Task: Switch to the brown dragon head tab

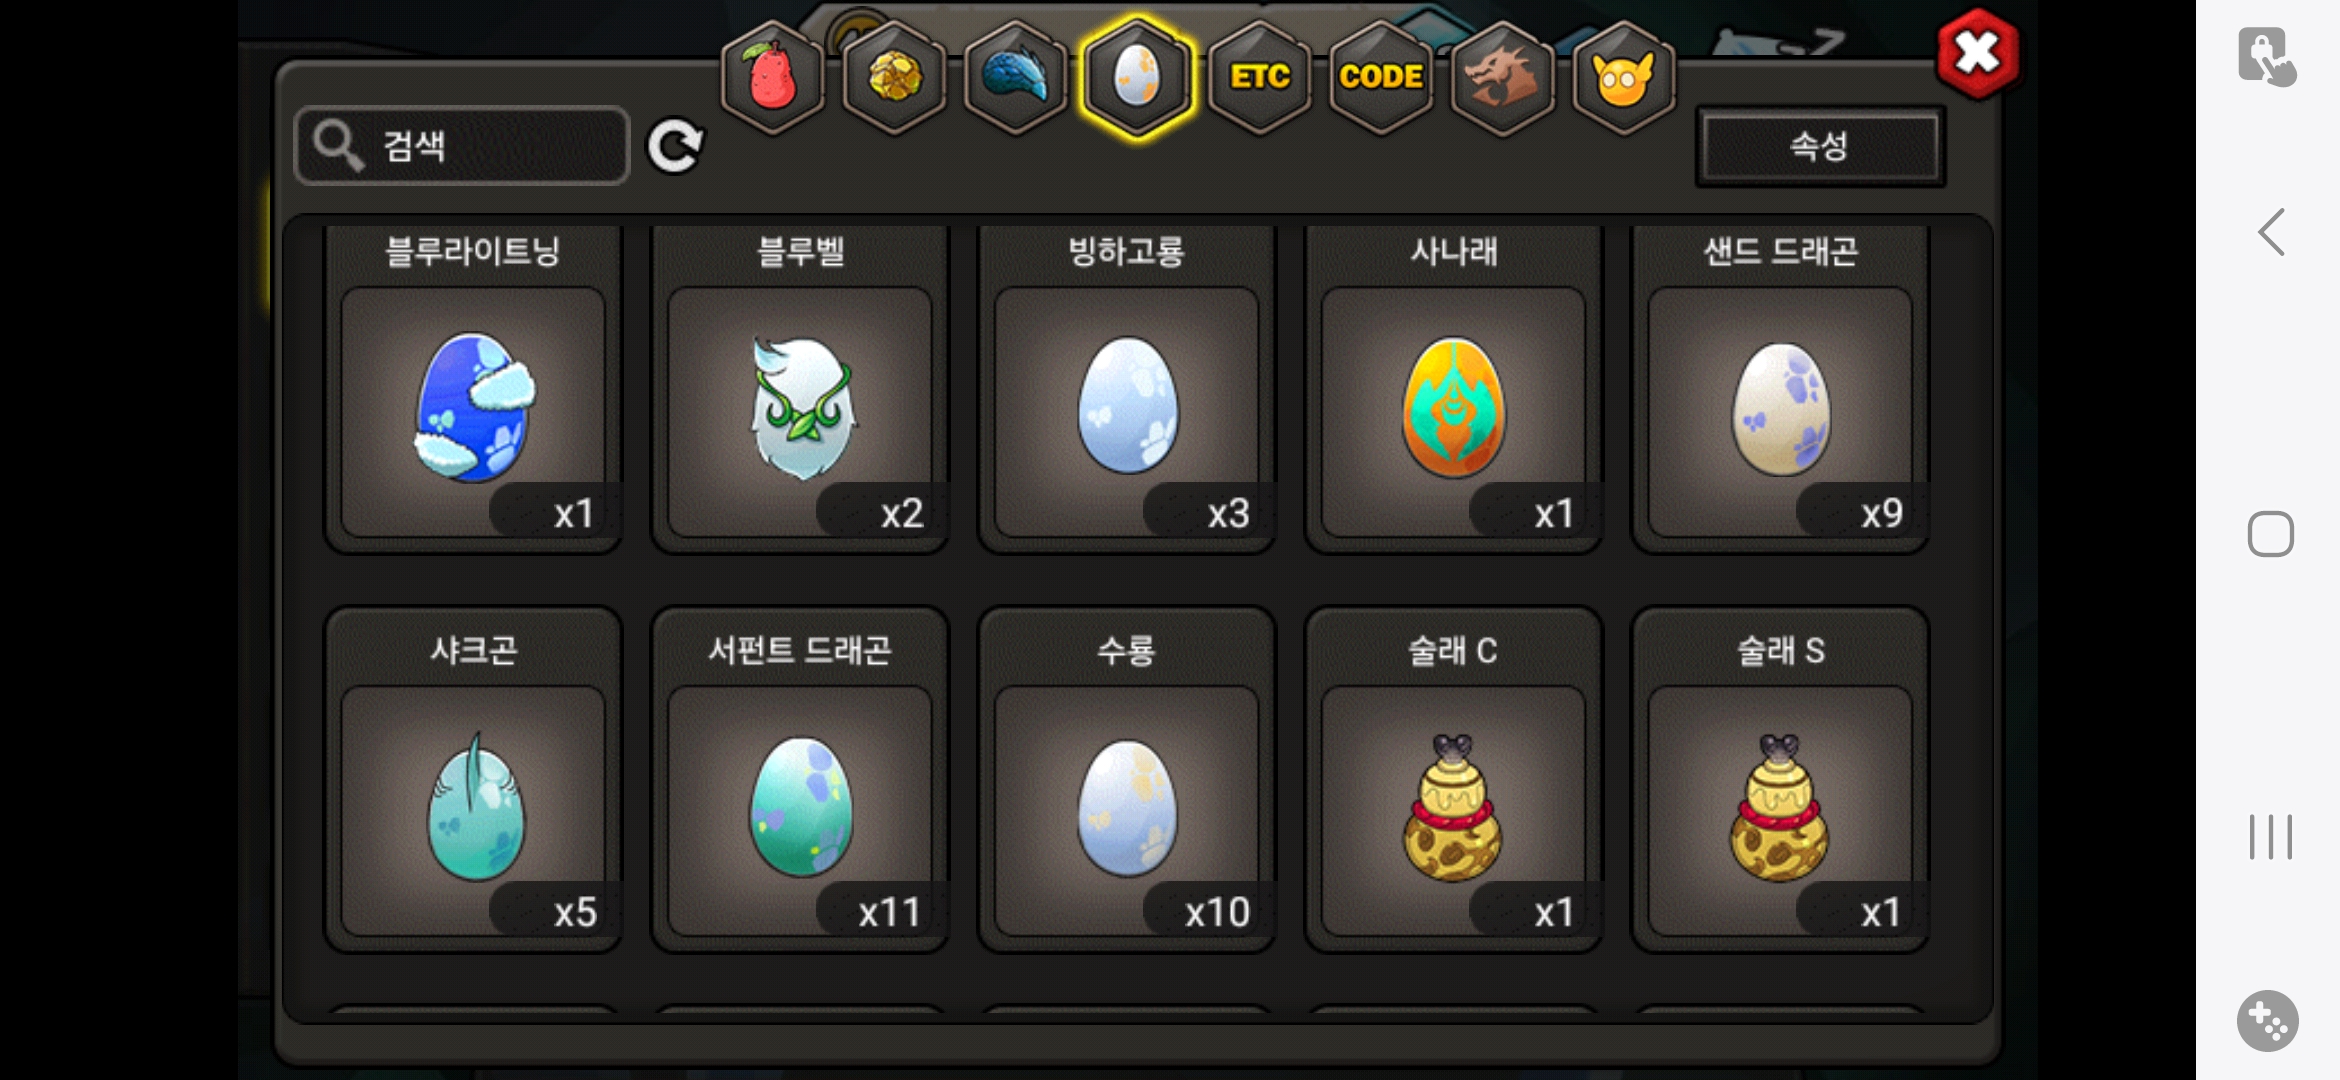Action: tap(1502, 78)
